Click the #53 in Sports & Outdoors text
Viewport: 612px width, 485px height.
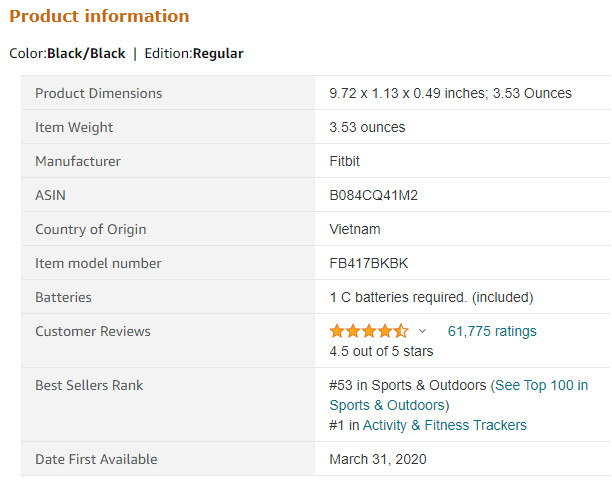[x=407, y=385]
